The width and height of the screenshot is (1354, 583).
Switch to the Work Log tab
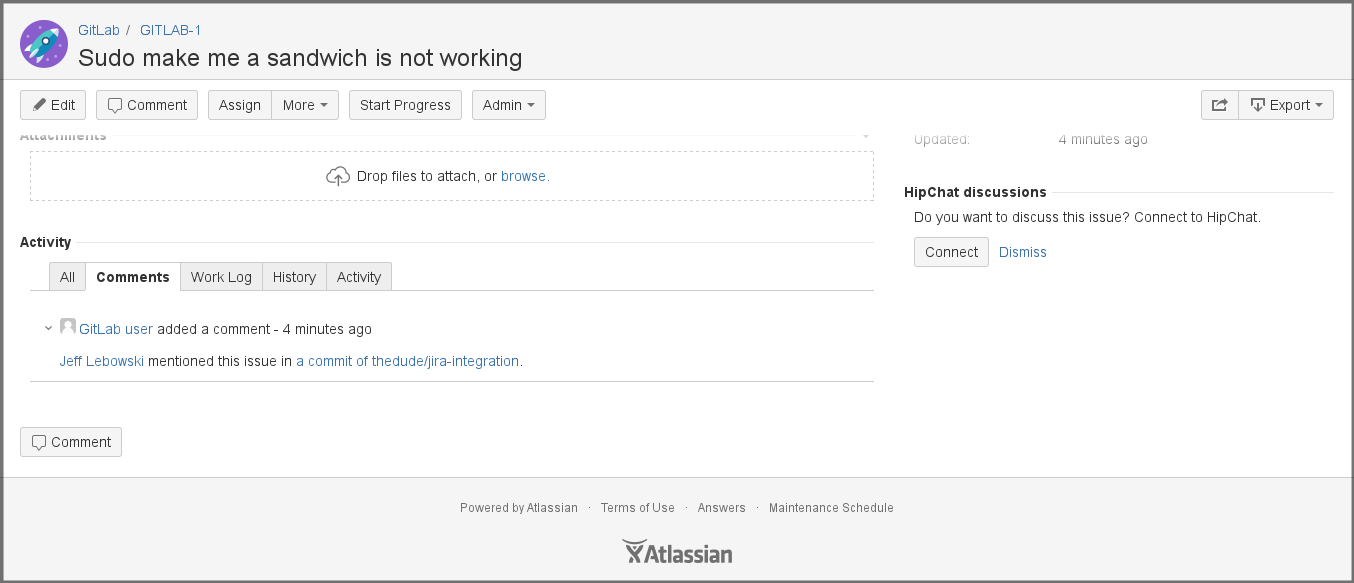coord(221,276)
